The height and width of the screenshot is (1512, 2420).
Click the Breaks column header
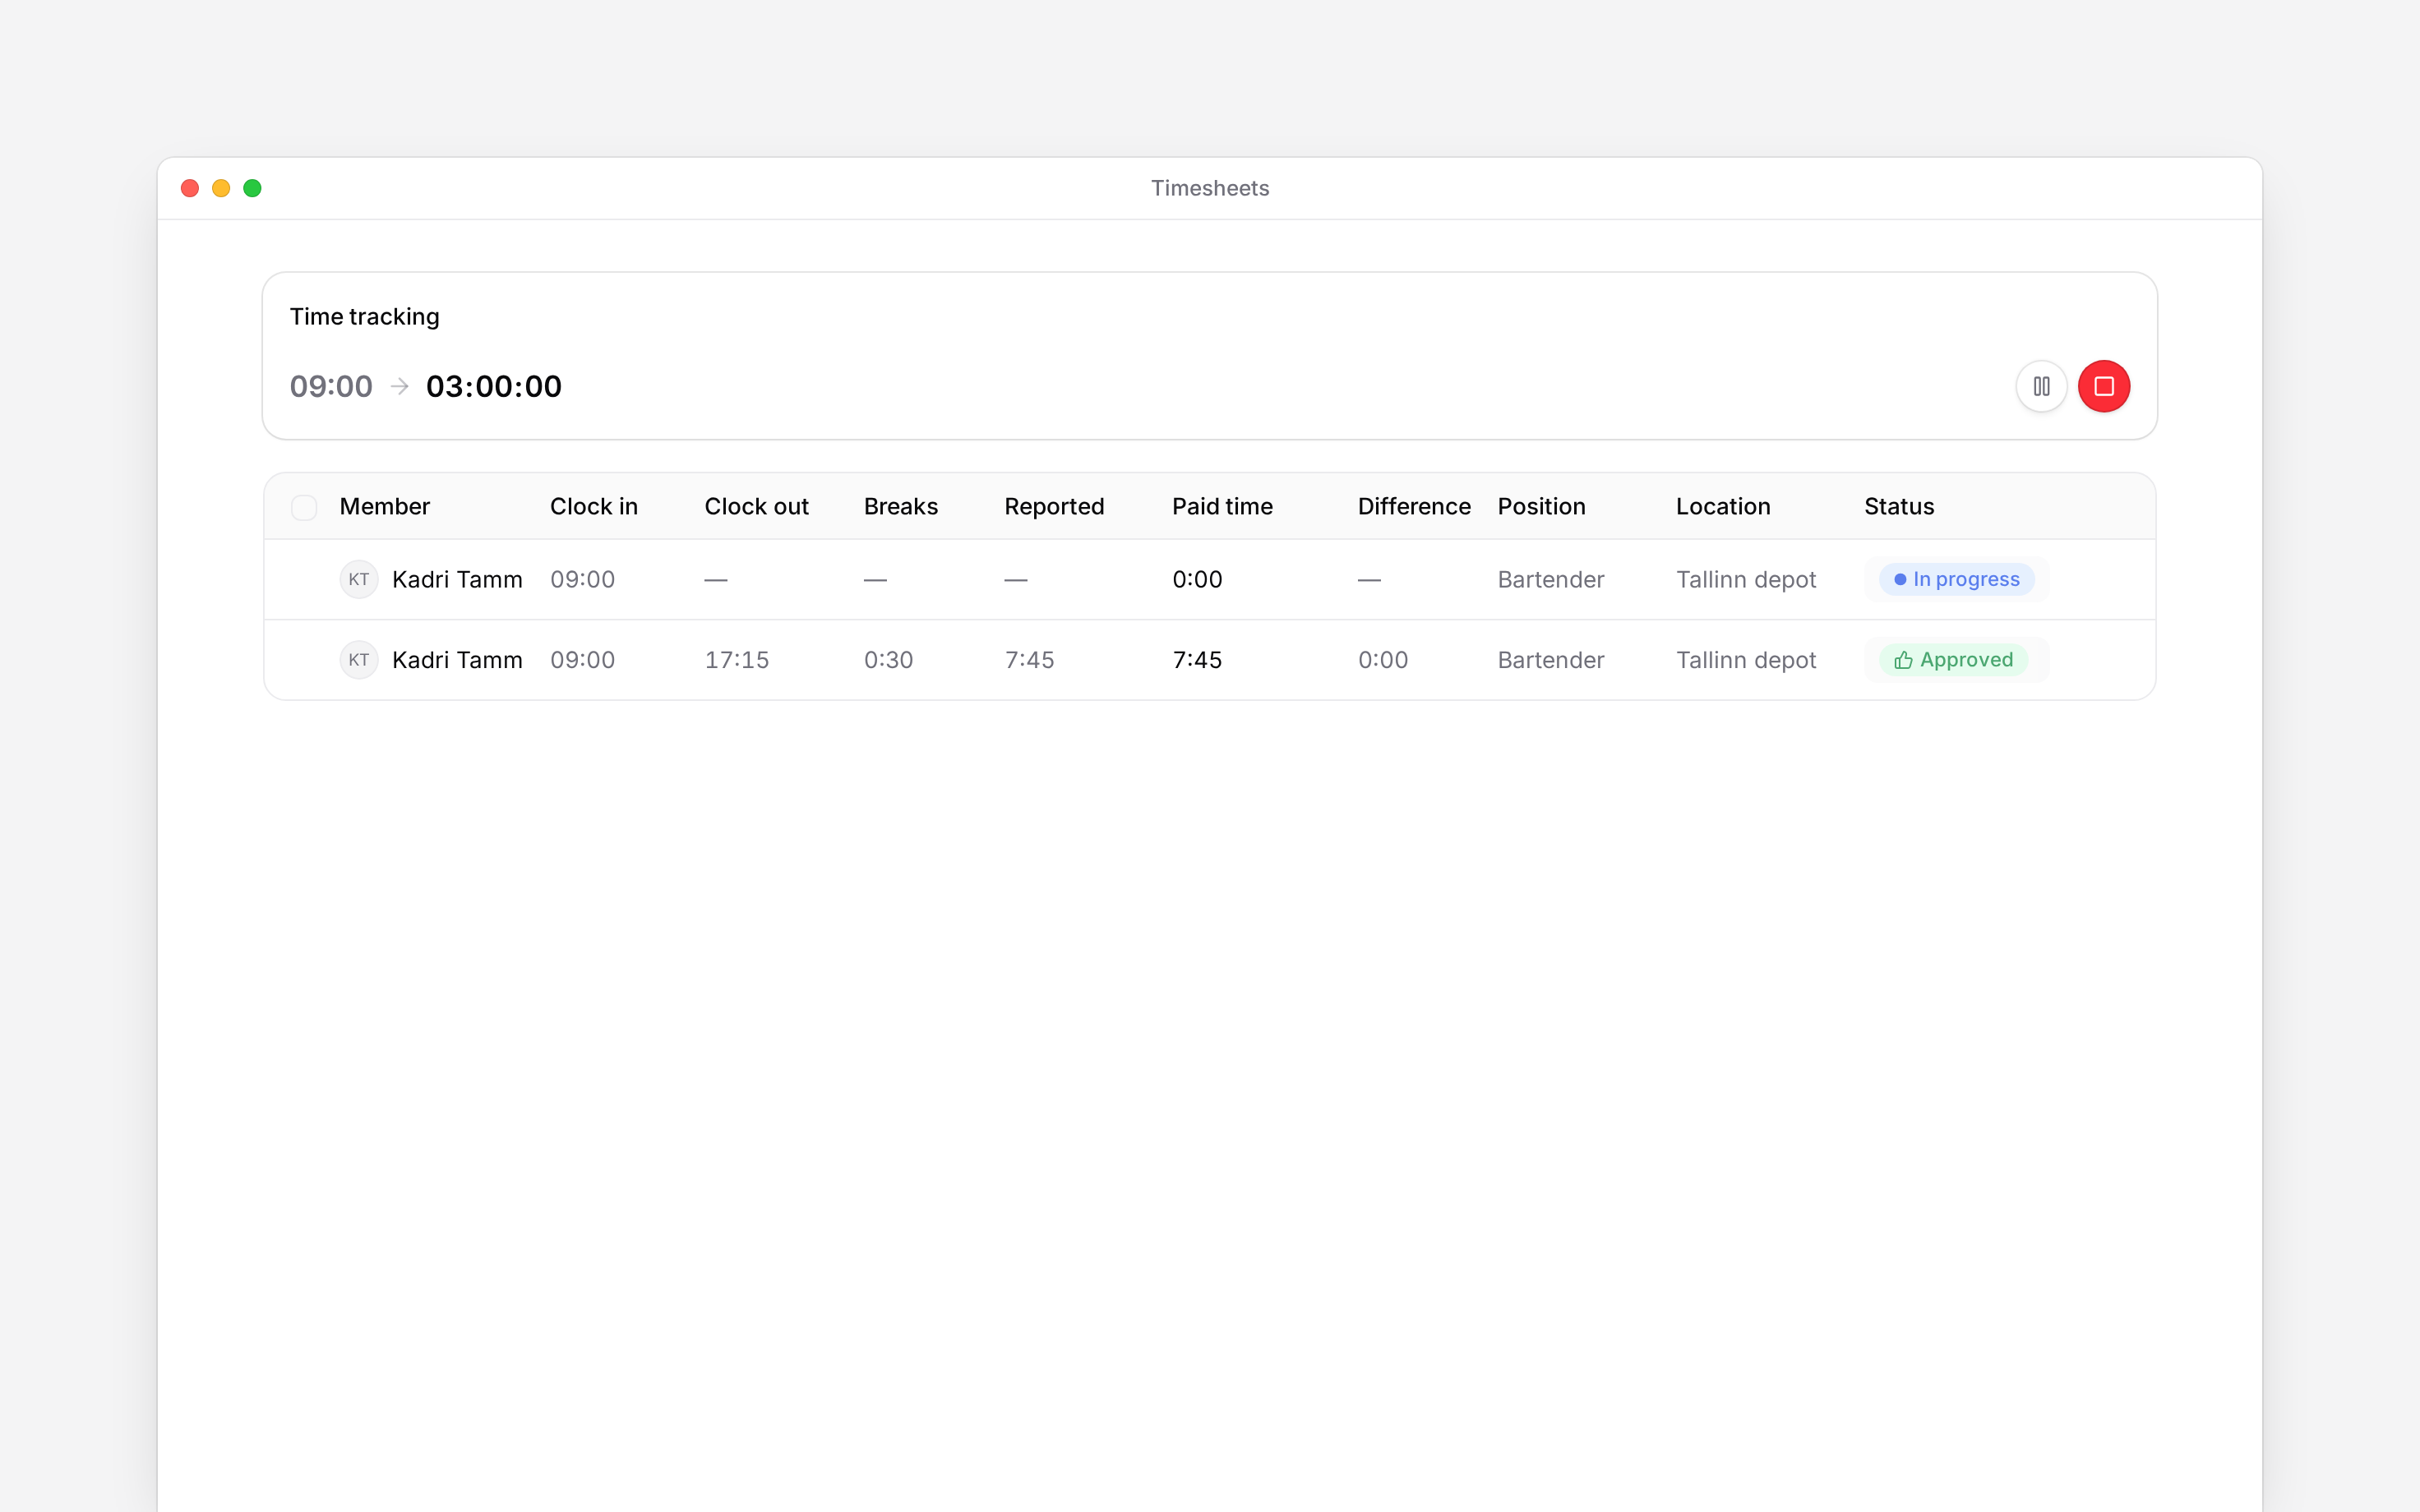tap(901, 507)
